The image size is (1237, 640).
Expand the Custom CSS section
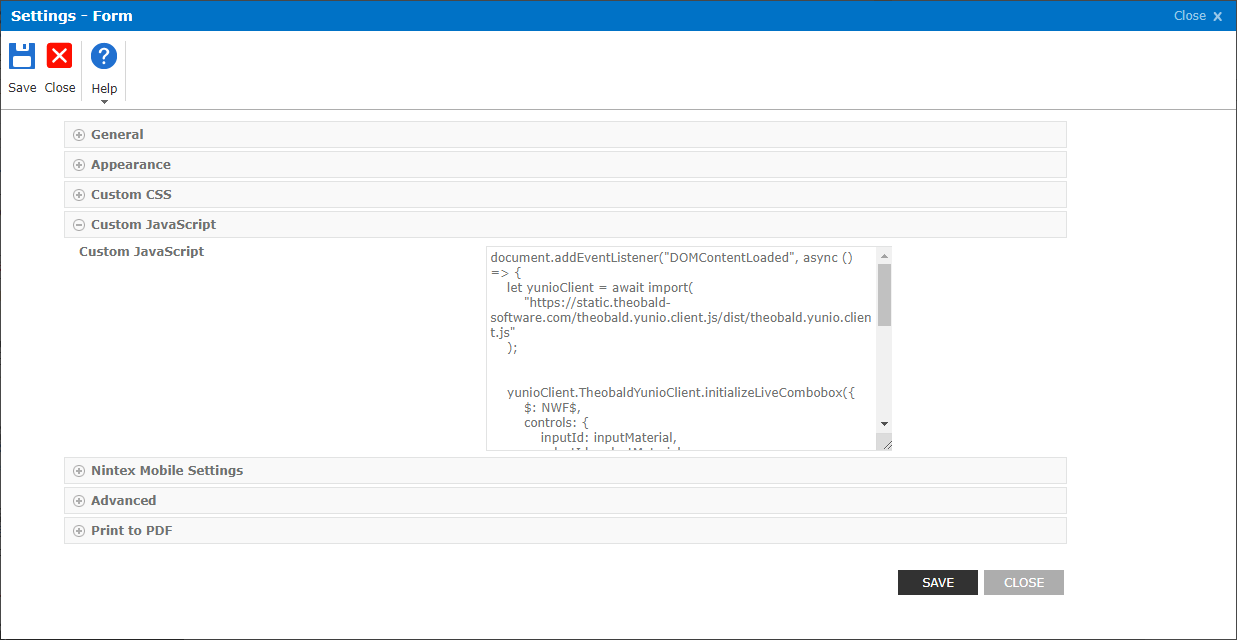(130, 194)
